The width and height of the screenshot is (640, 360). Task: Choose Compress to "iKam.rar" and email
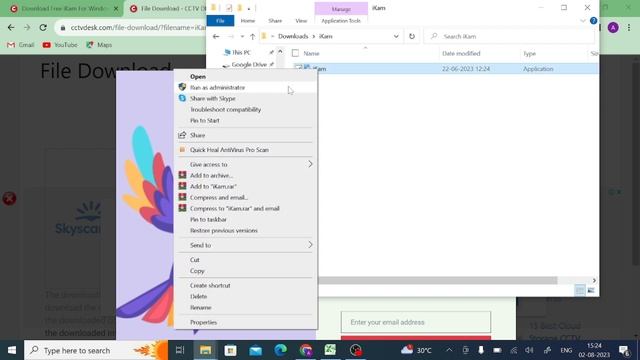coord(246,209)
